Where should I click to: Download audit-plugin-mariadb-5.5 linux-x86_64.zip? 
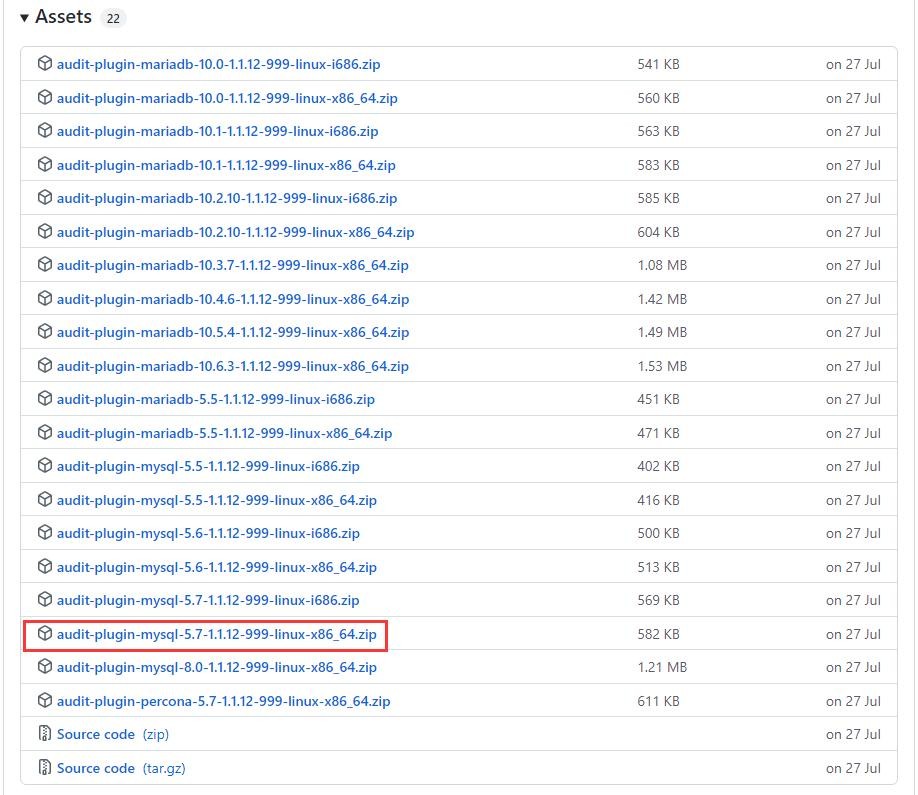(x=224, y=434)
